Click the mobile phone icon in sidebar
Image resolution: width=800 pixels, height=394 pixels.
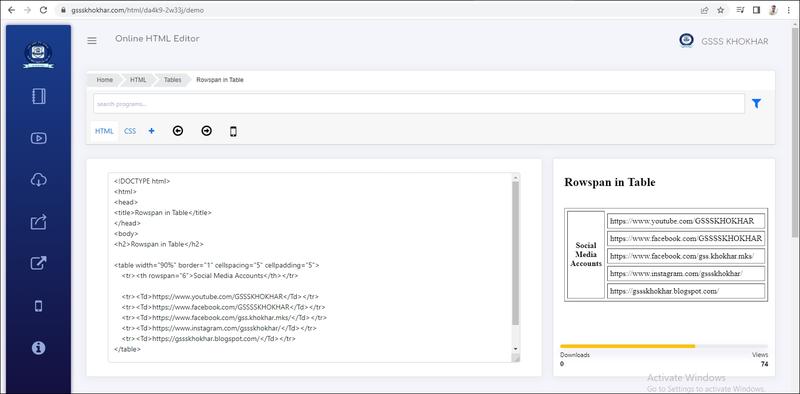(x=38, y=306)
